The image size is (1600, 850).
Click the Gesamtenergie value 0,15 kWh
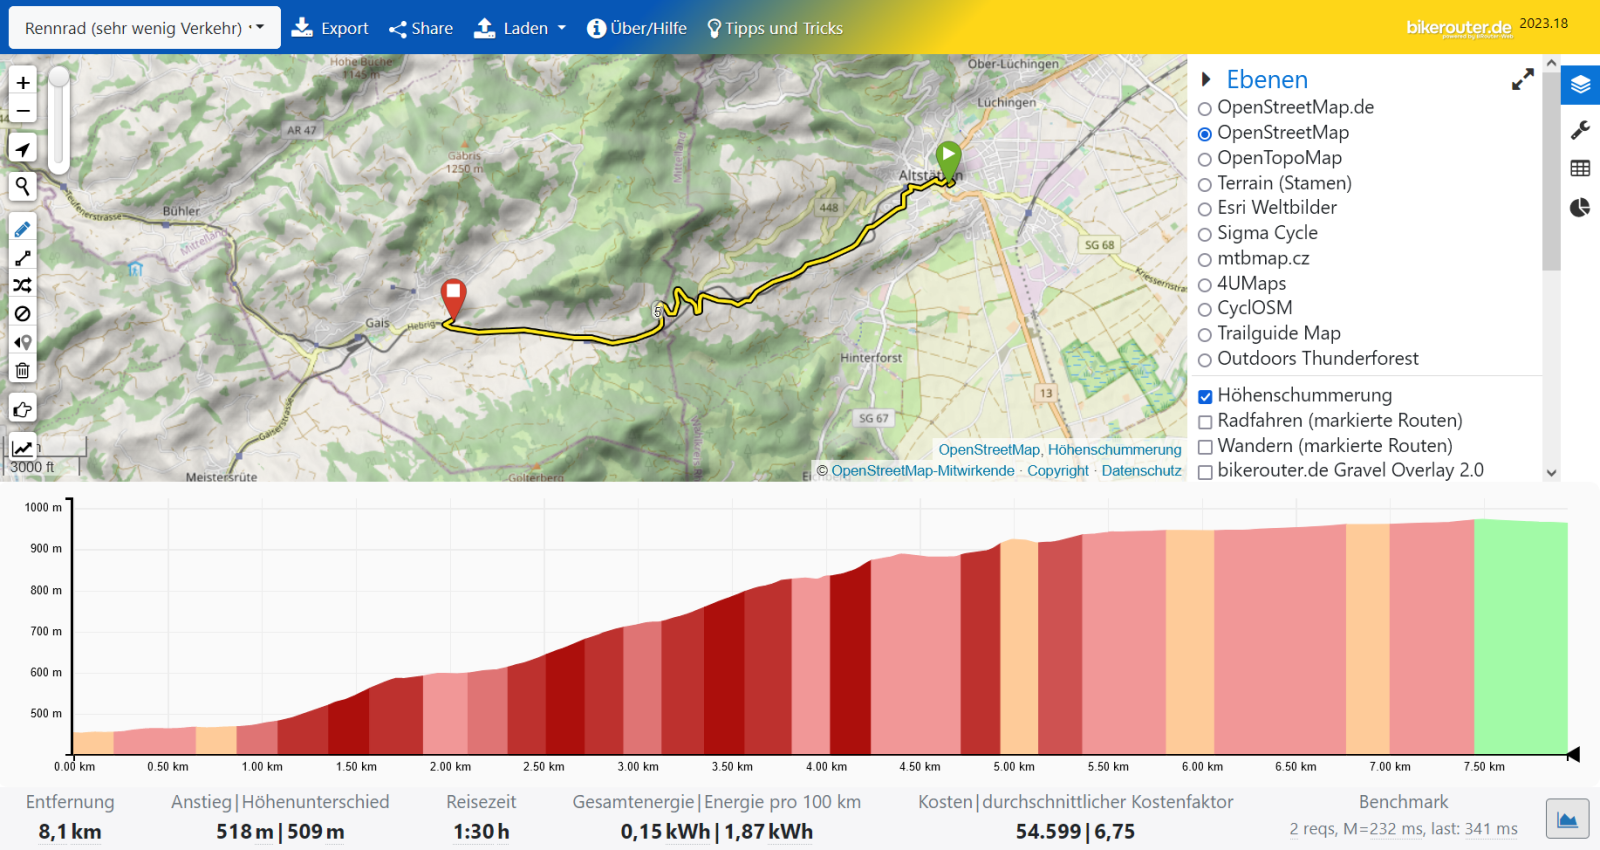(x=665, y=832)
